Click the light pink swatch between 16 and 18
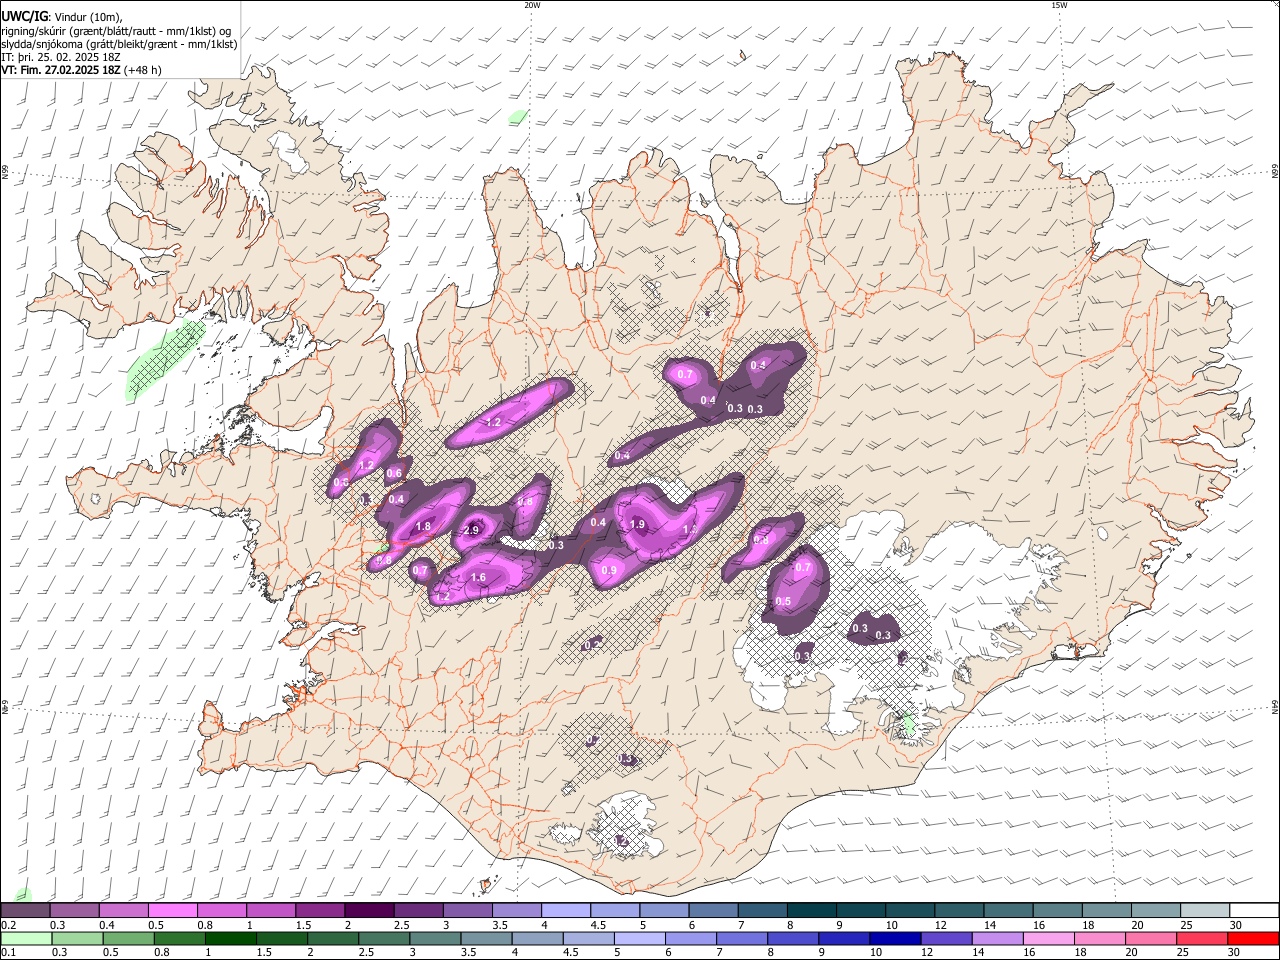The width and height of the screenshot is (1280, 960). pyautogui.click(x=1048, y=939)
